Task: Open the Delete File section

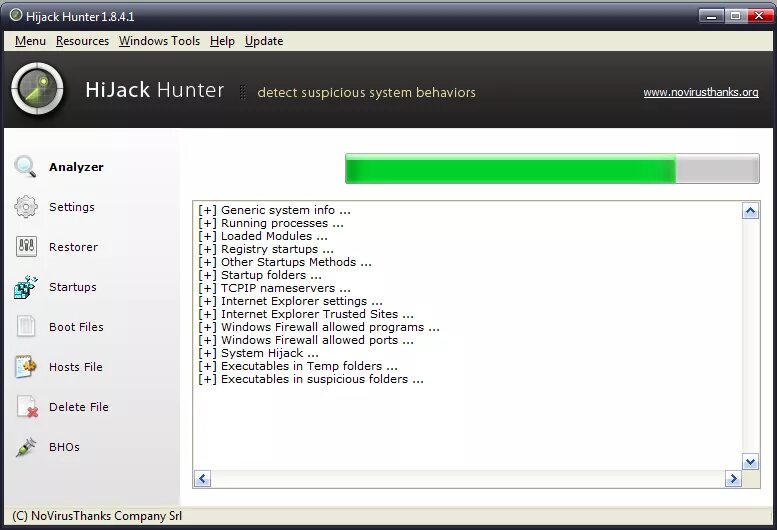Action: (79, 407)
